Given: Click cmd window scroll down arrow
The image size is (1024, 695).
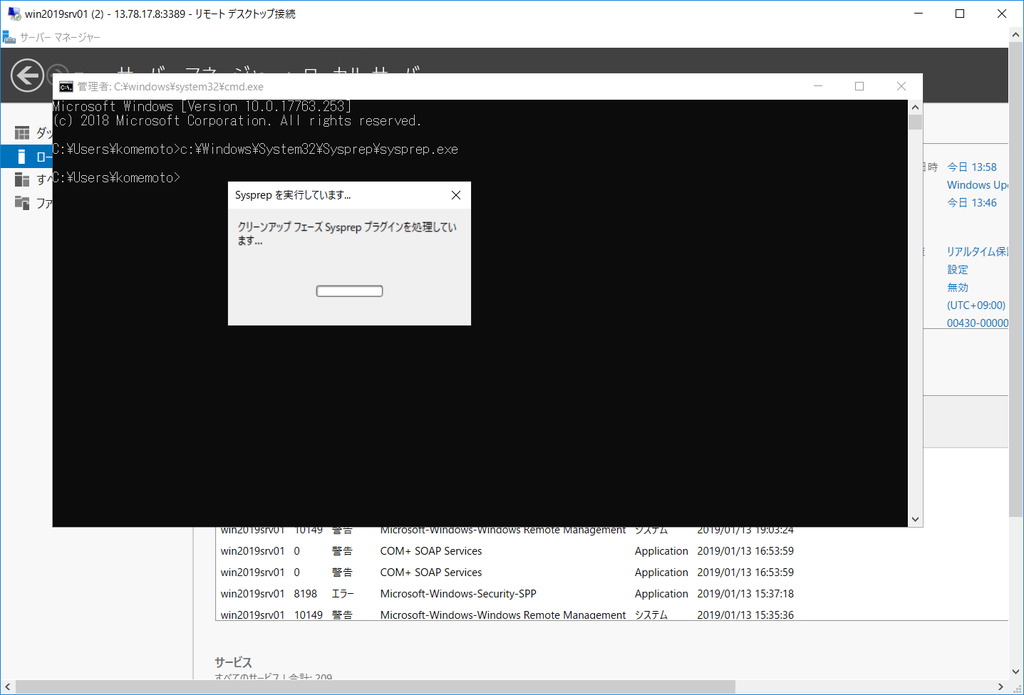Looking at the screenshot, I should pos(915,519).
